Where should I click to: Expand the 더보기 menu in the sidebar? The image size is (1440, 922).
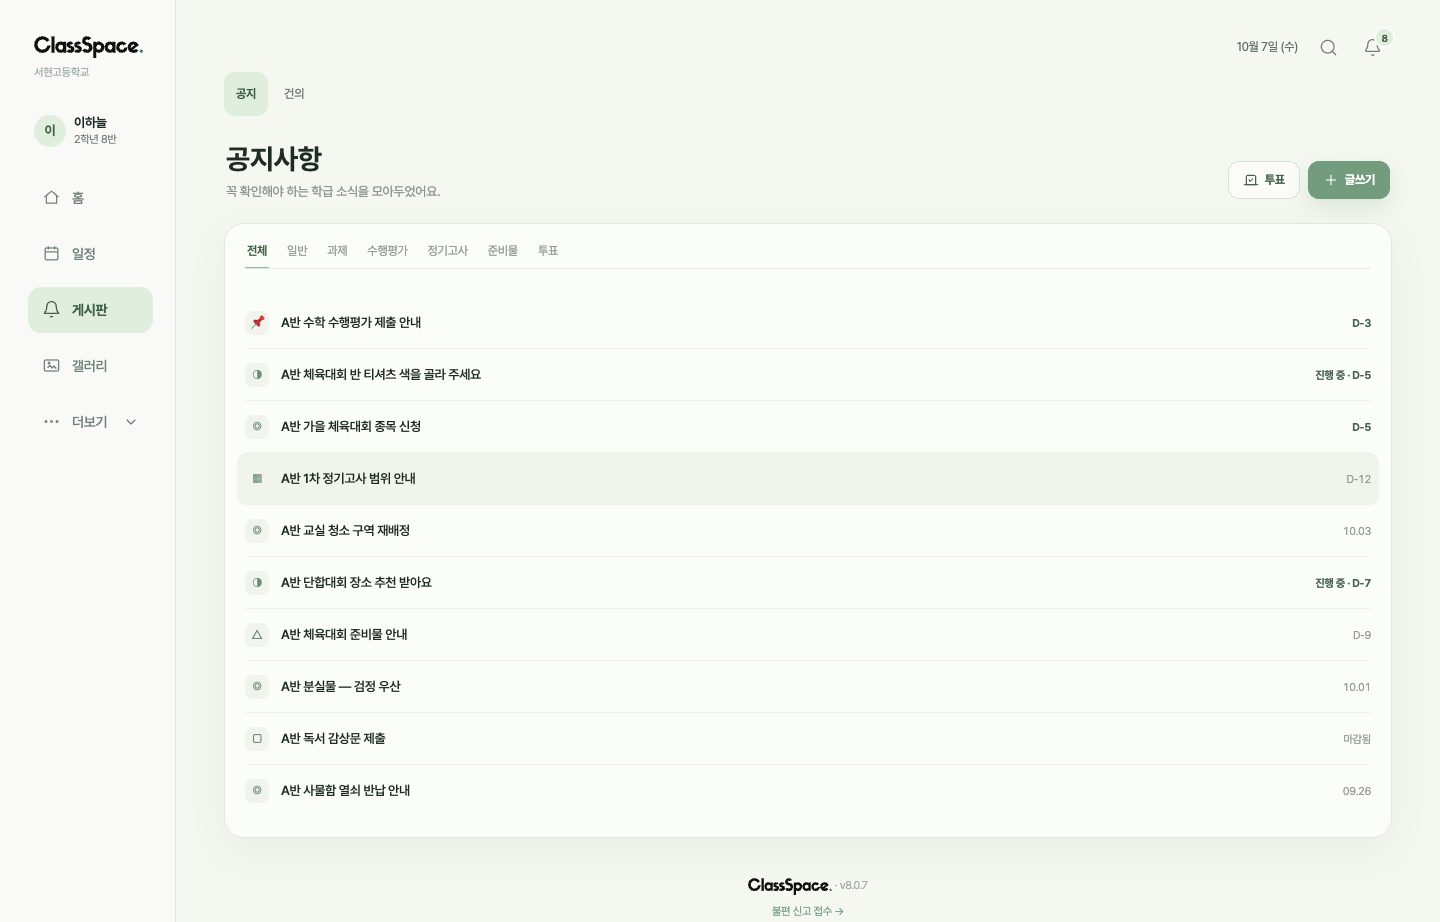(90, 422)
